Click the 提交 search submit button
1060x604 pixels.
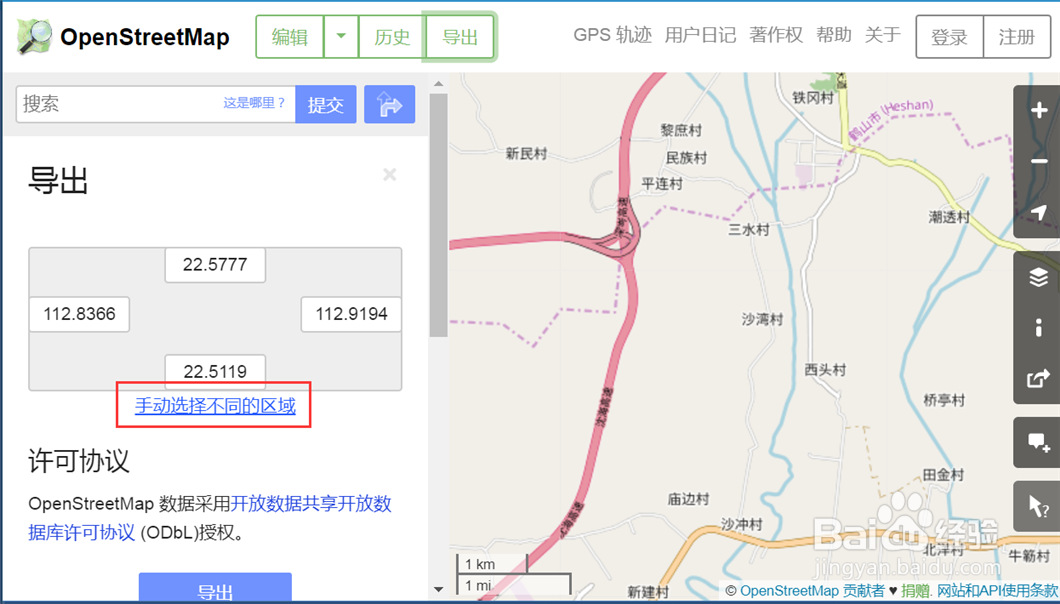(326, 104)
